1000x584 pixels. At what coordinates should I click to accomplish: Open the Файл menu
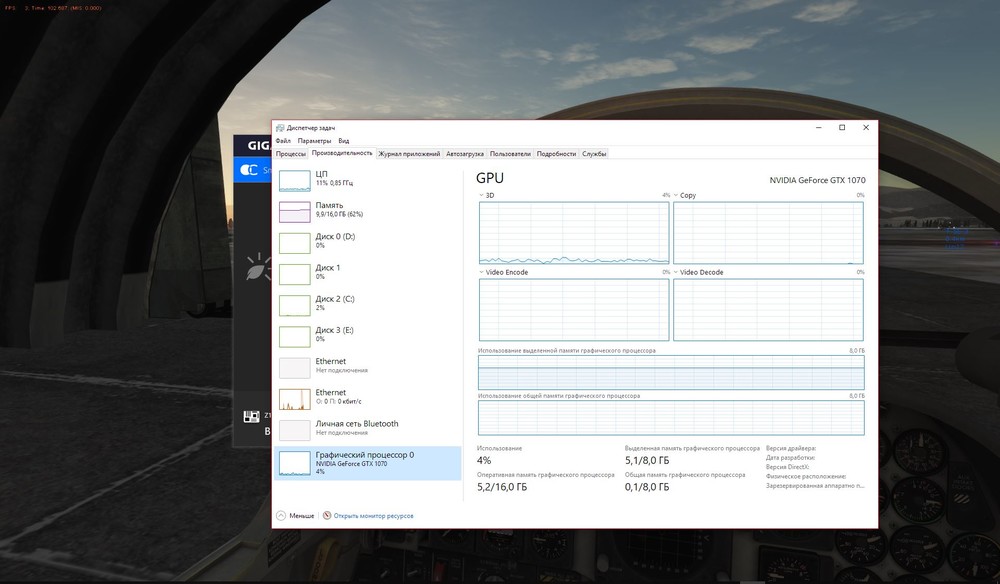[282, 141]
